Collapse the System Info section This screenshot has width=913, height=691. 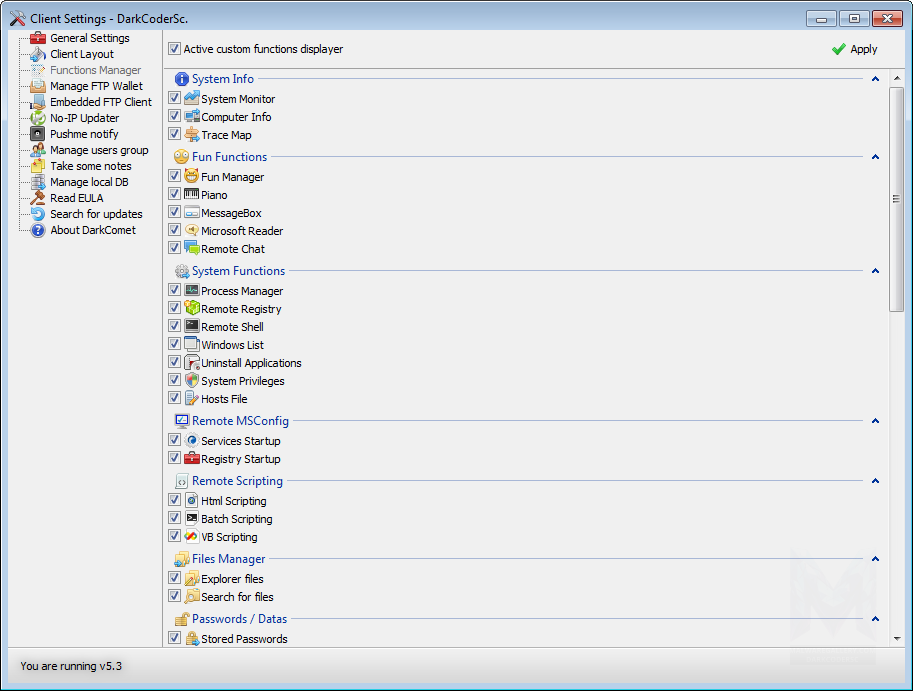(x=875, y=79)
